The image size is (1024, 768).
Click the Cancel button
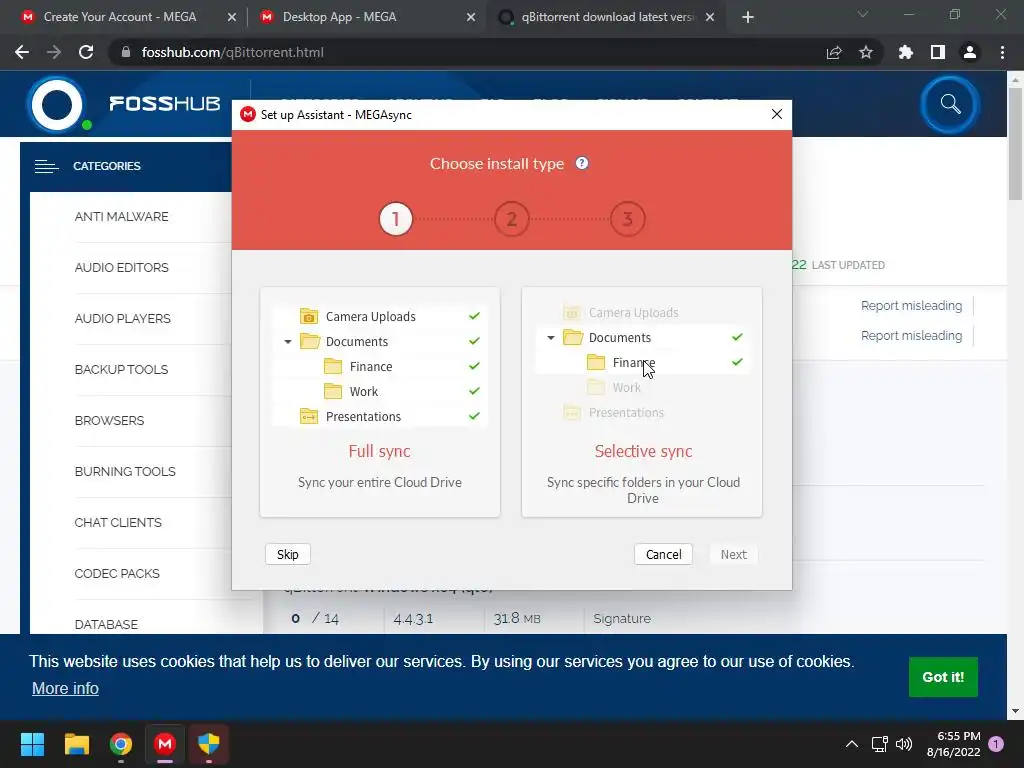(x=664, y=554)
